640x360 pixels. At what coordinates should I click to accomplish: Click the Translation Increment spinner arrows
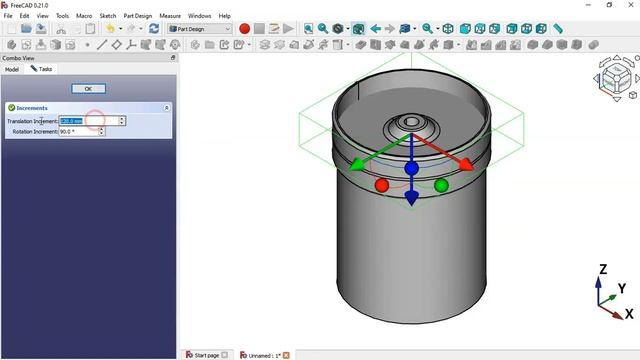122,121
